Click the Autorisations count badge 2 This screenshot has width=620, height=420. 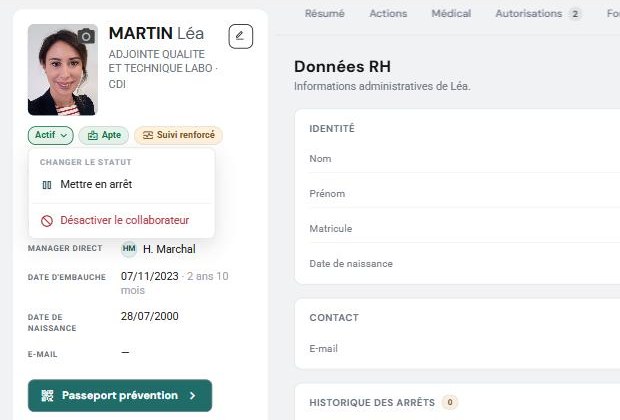click(x=575, y=14)
